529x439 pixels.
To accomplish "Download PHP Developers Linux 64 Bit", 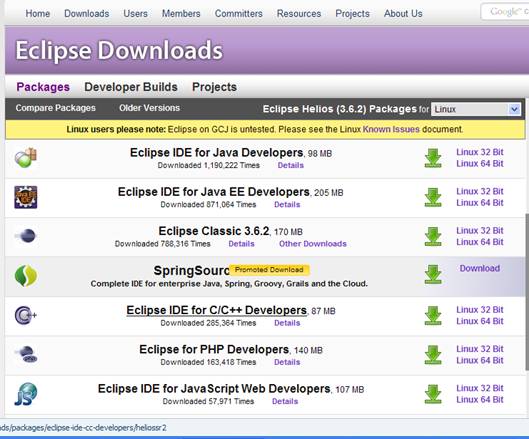I will [x=479, y=360].
